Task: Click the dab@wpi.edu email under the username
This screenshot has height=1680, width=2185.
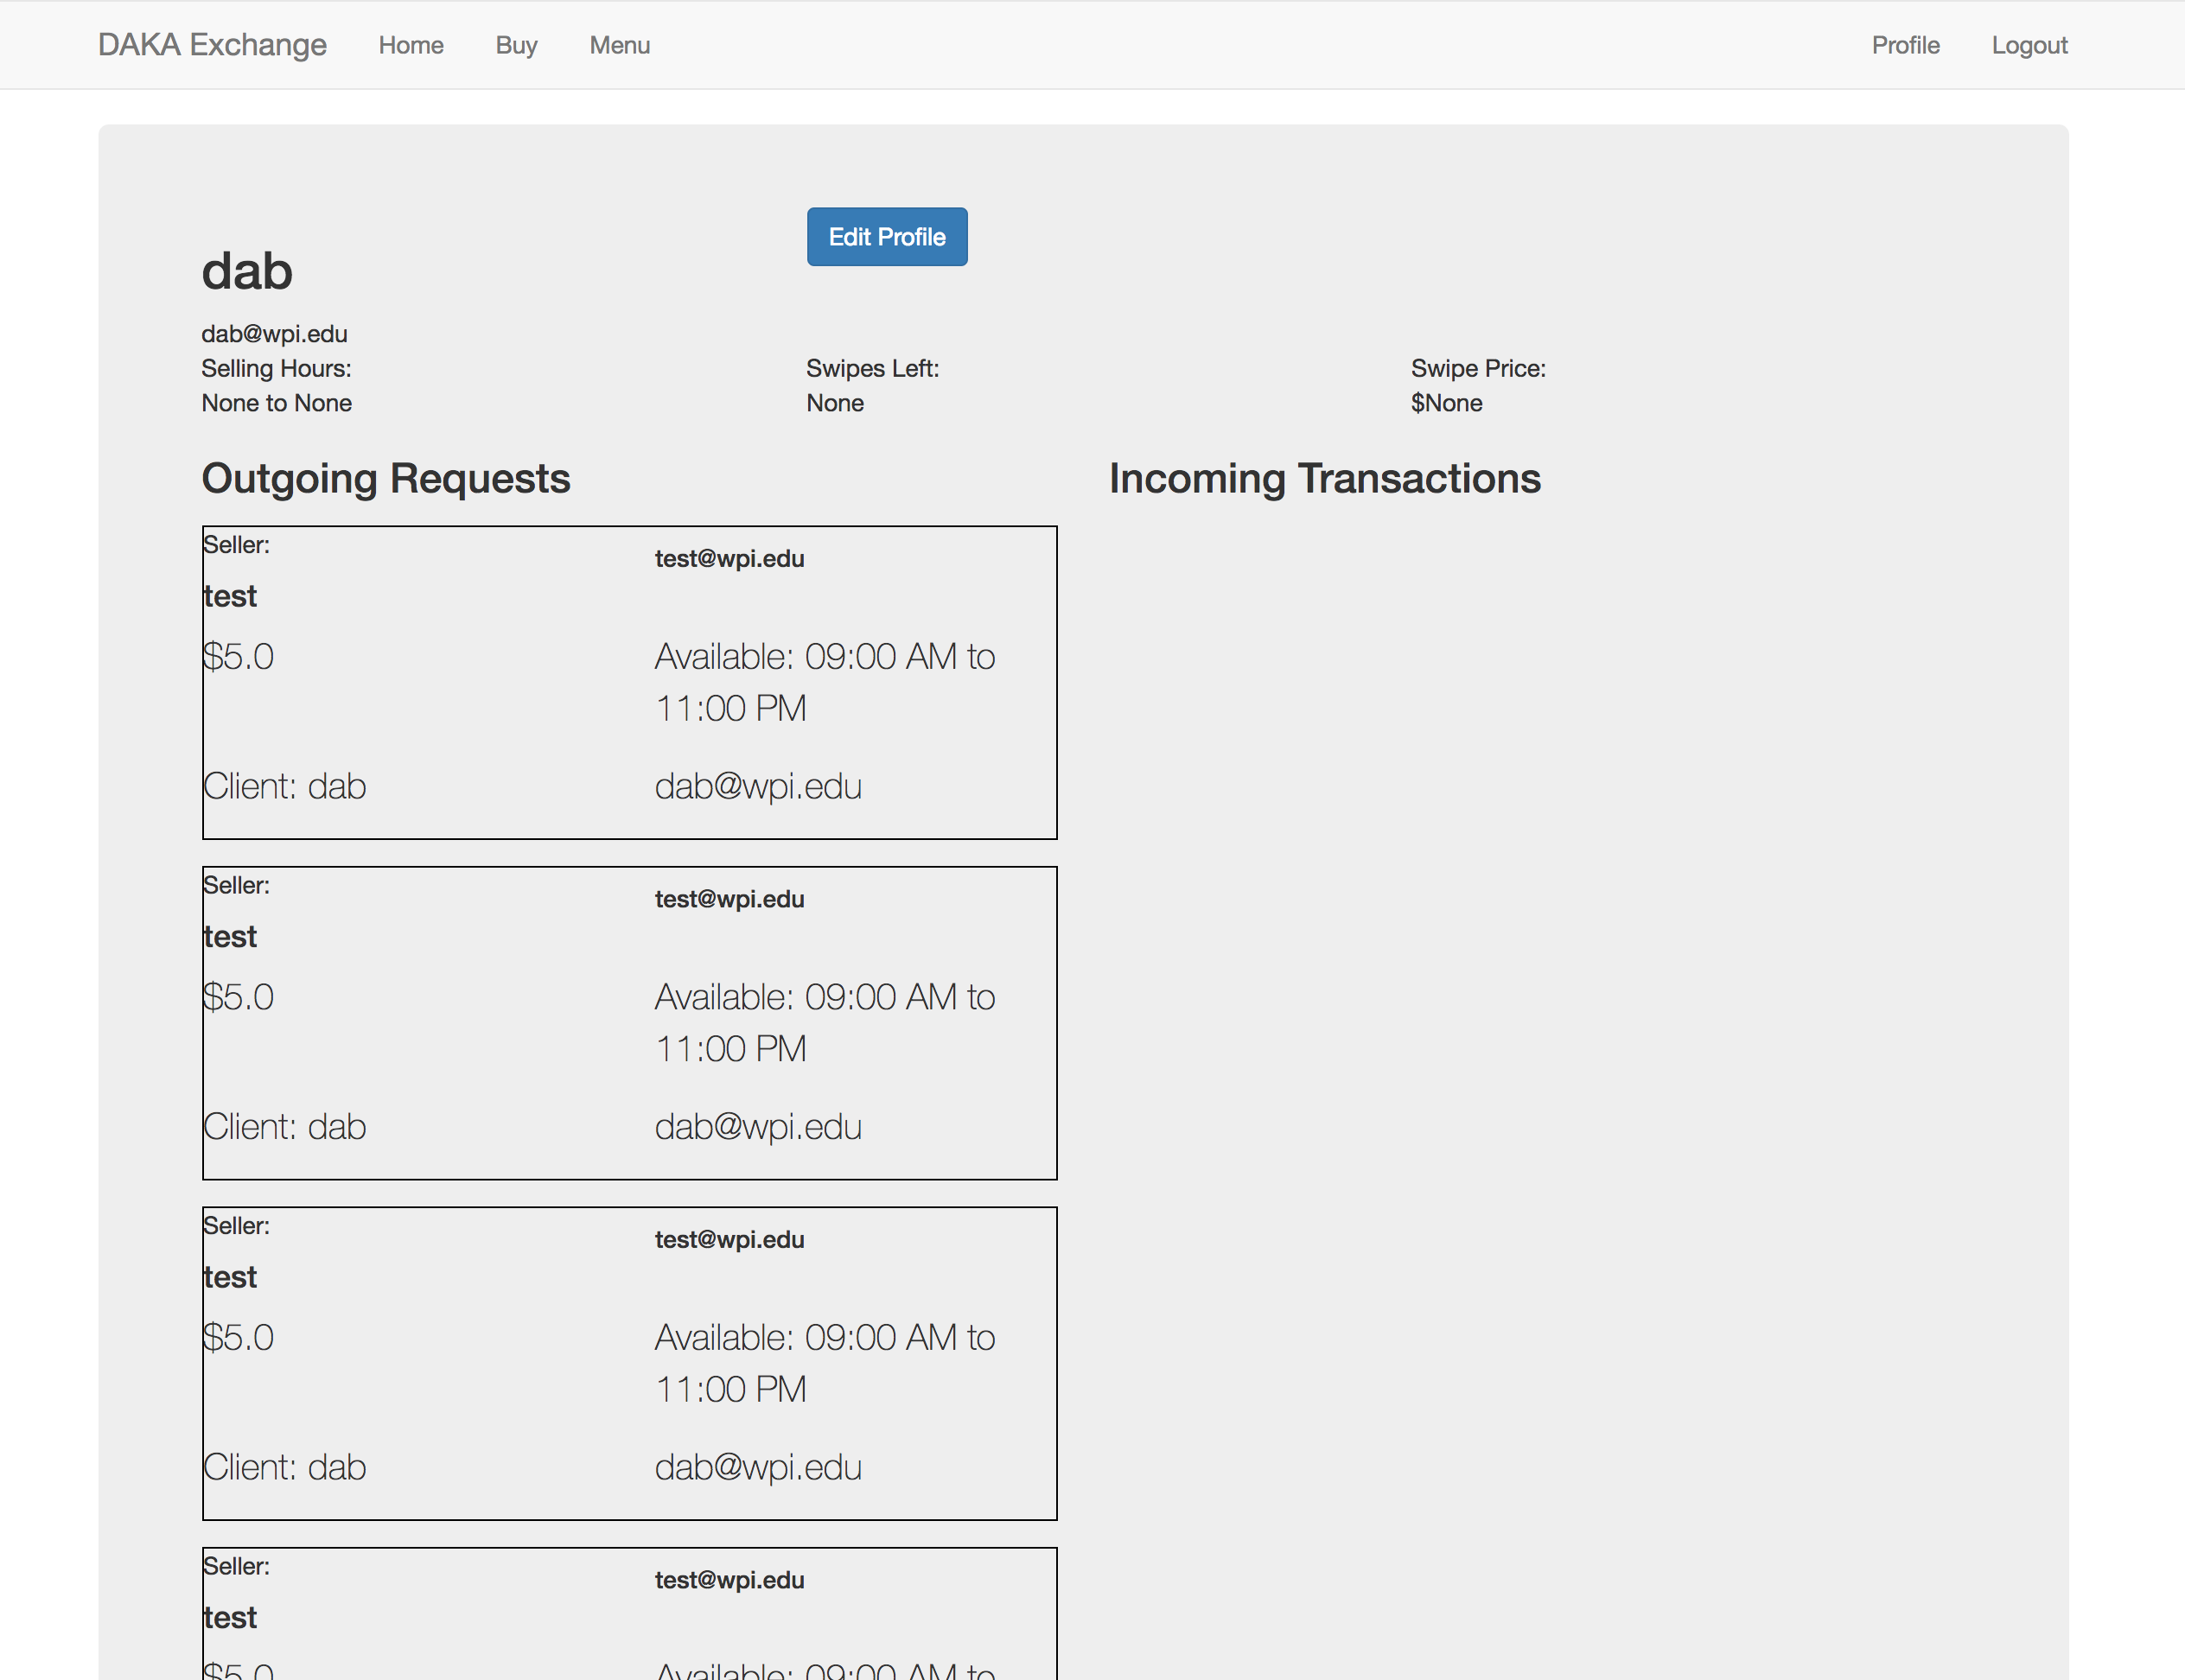Action: (x=274, y=334)
